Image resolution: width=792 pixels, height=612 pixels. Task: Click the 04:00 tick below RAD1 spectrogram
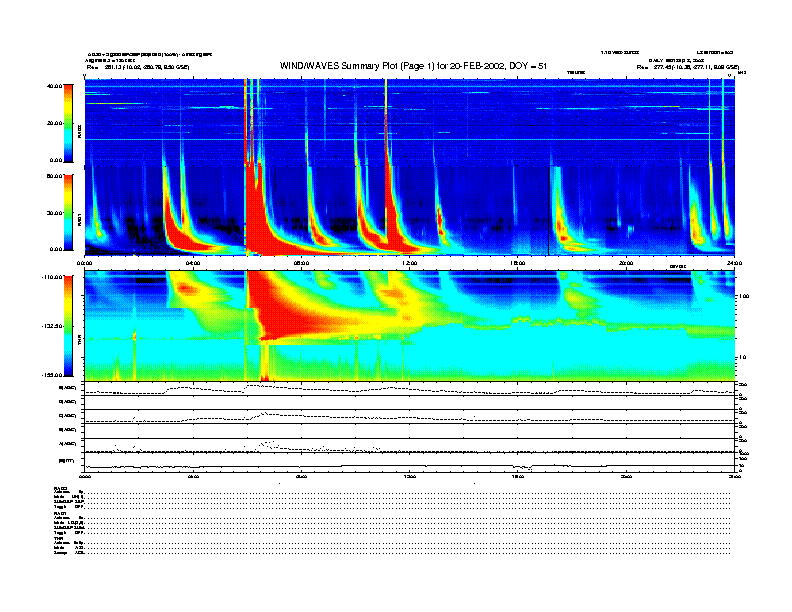[x=193, y=263]
